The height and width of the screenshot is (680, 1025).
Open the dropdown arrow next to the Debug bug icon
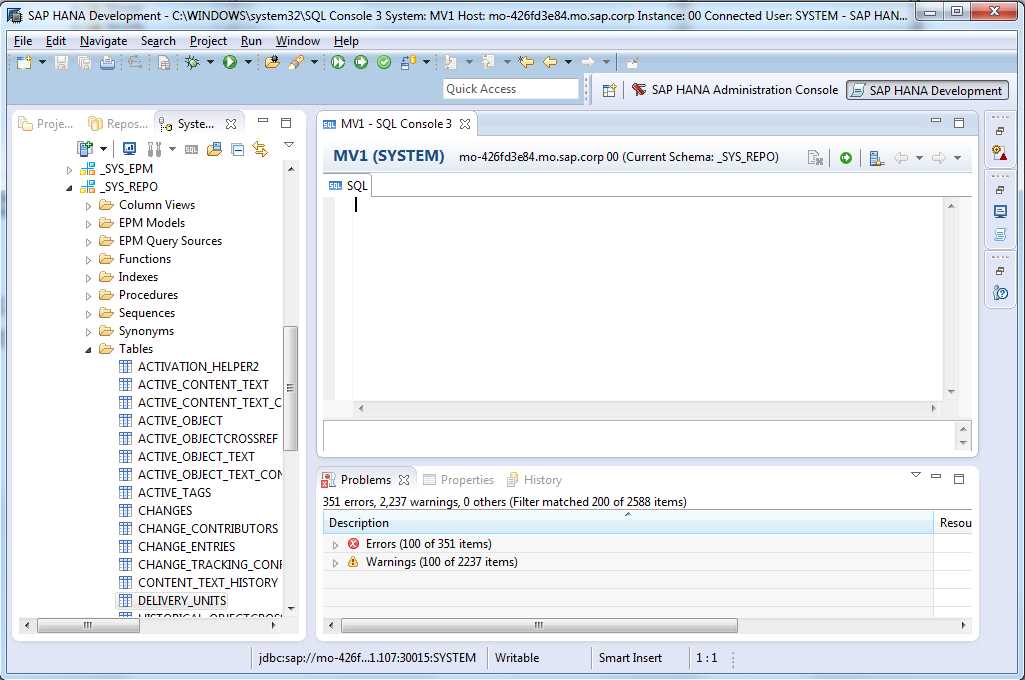tap(210, 62)
